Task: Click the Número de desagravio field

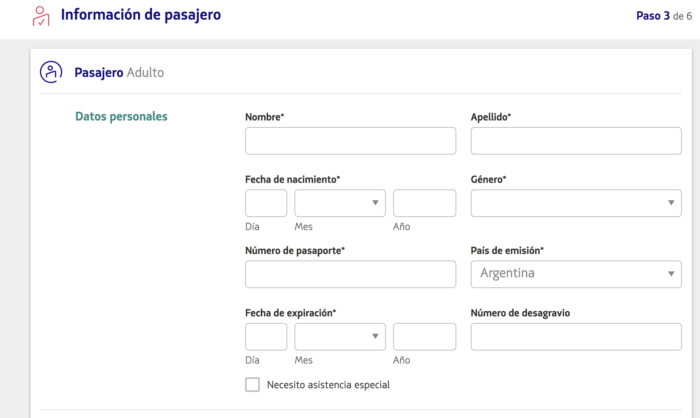Action: 576,337
